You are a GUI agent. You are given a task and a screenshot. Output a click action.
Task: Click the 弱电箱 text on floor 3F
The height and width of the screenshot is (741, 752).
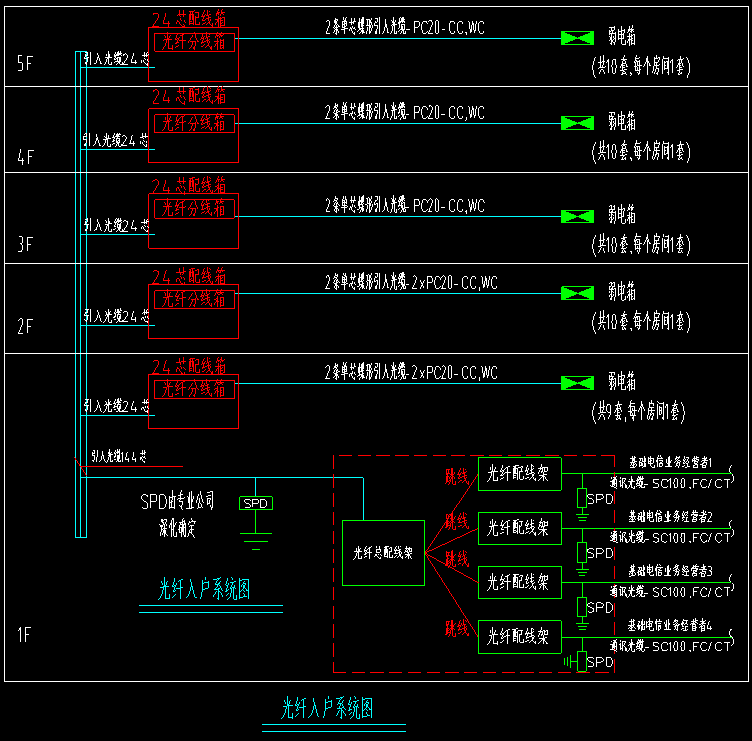622,214
